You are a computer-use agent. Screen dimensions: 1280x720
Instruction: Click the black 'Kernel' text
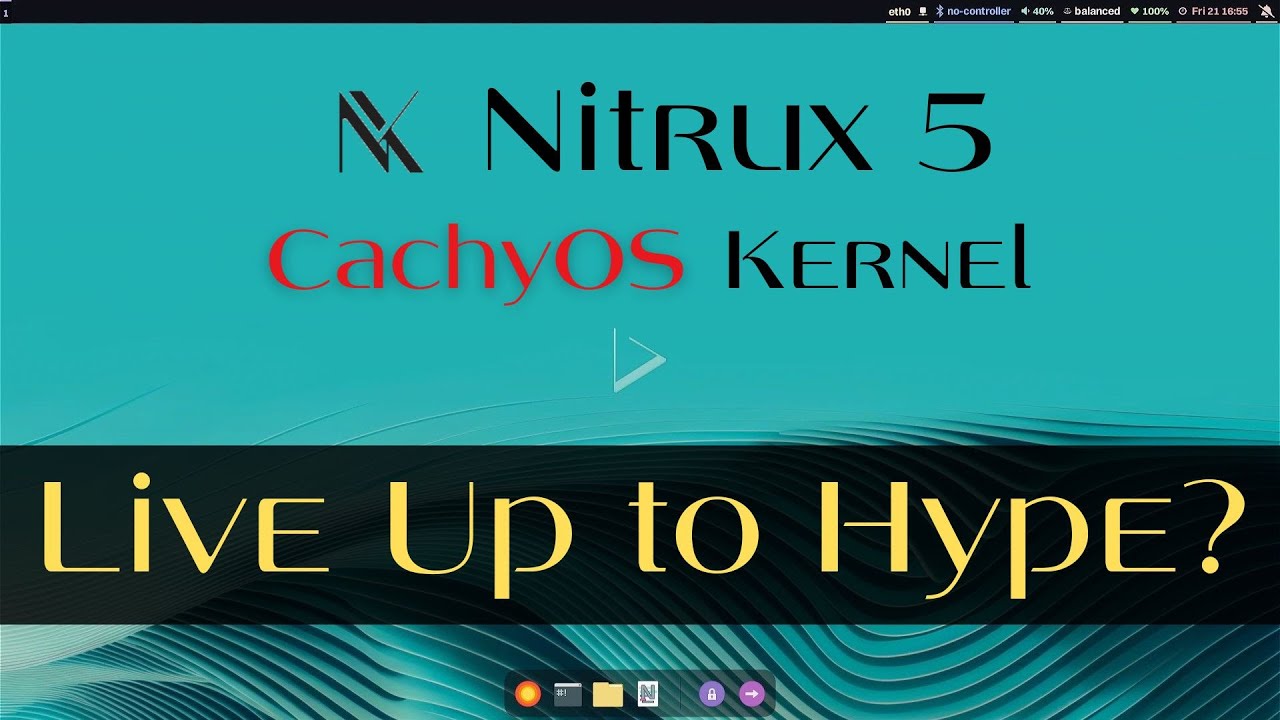(x=877, y=258)
